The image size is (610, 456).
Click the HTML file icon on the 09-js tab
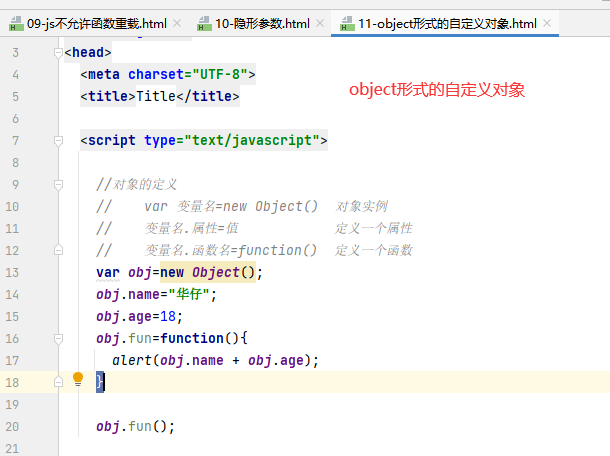(16, 24)
